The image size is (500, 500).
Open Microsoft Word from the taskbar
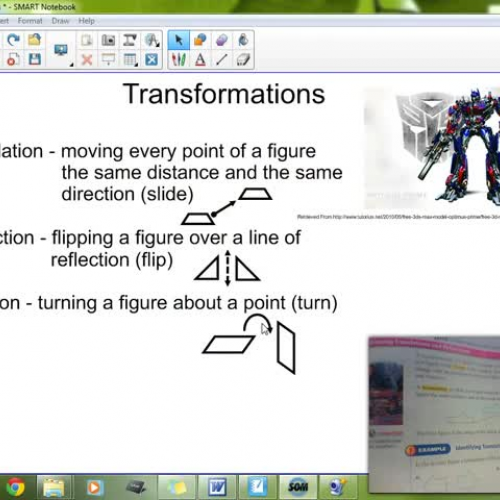click(x=217, y=488)
